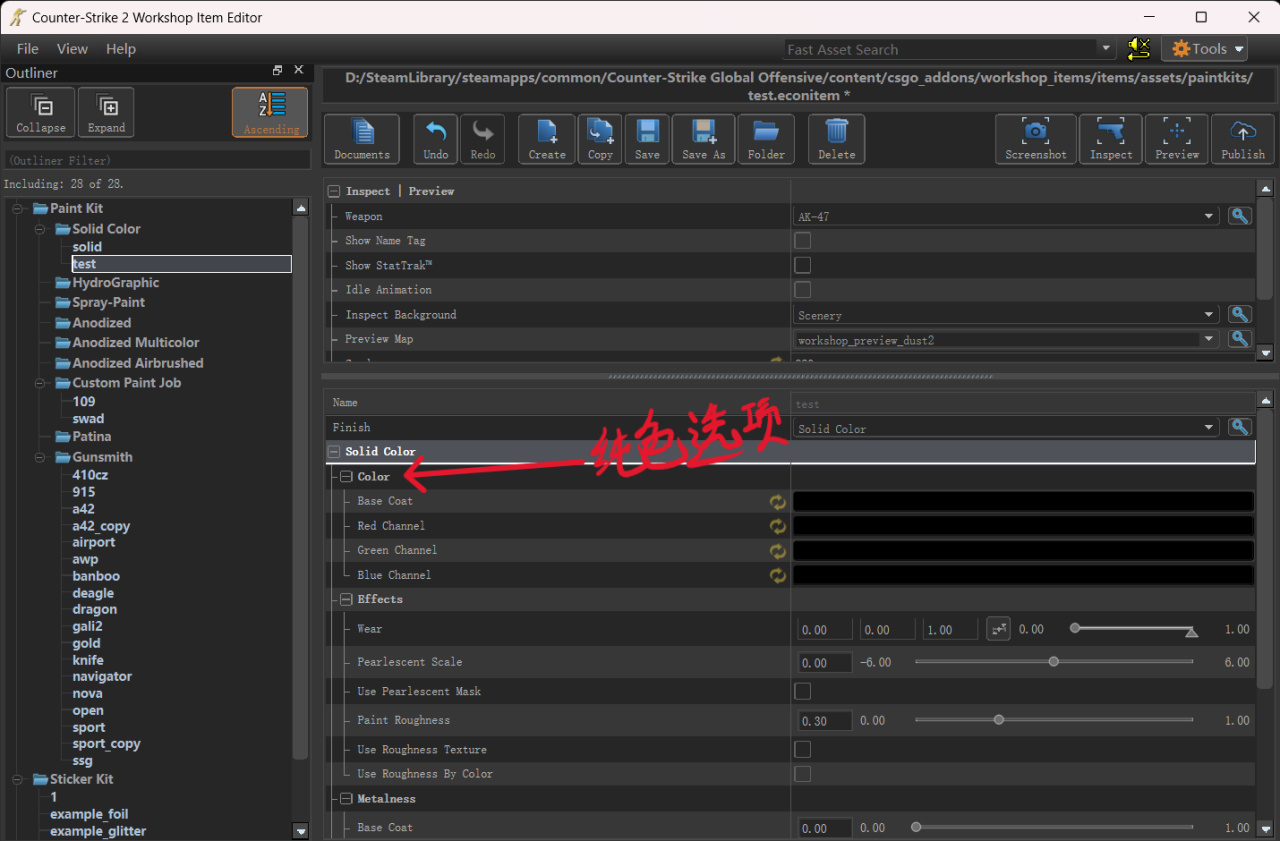Open the Base Coat color swatch
Viewport: 1280px width, 841px height.
click(x=1024, y=502)
